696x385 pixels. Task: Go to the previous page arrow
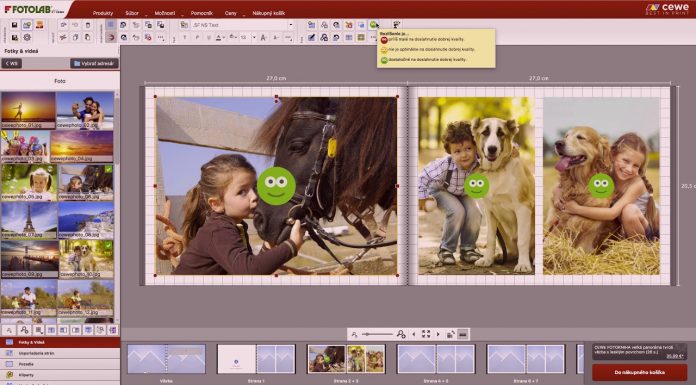pos(414,334)
